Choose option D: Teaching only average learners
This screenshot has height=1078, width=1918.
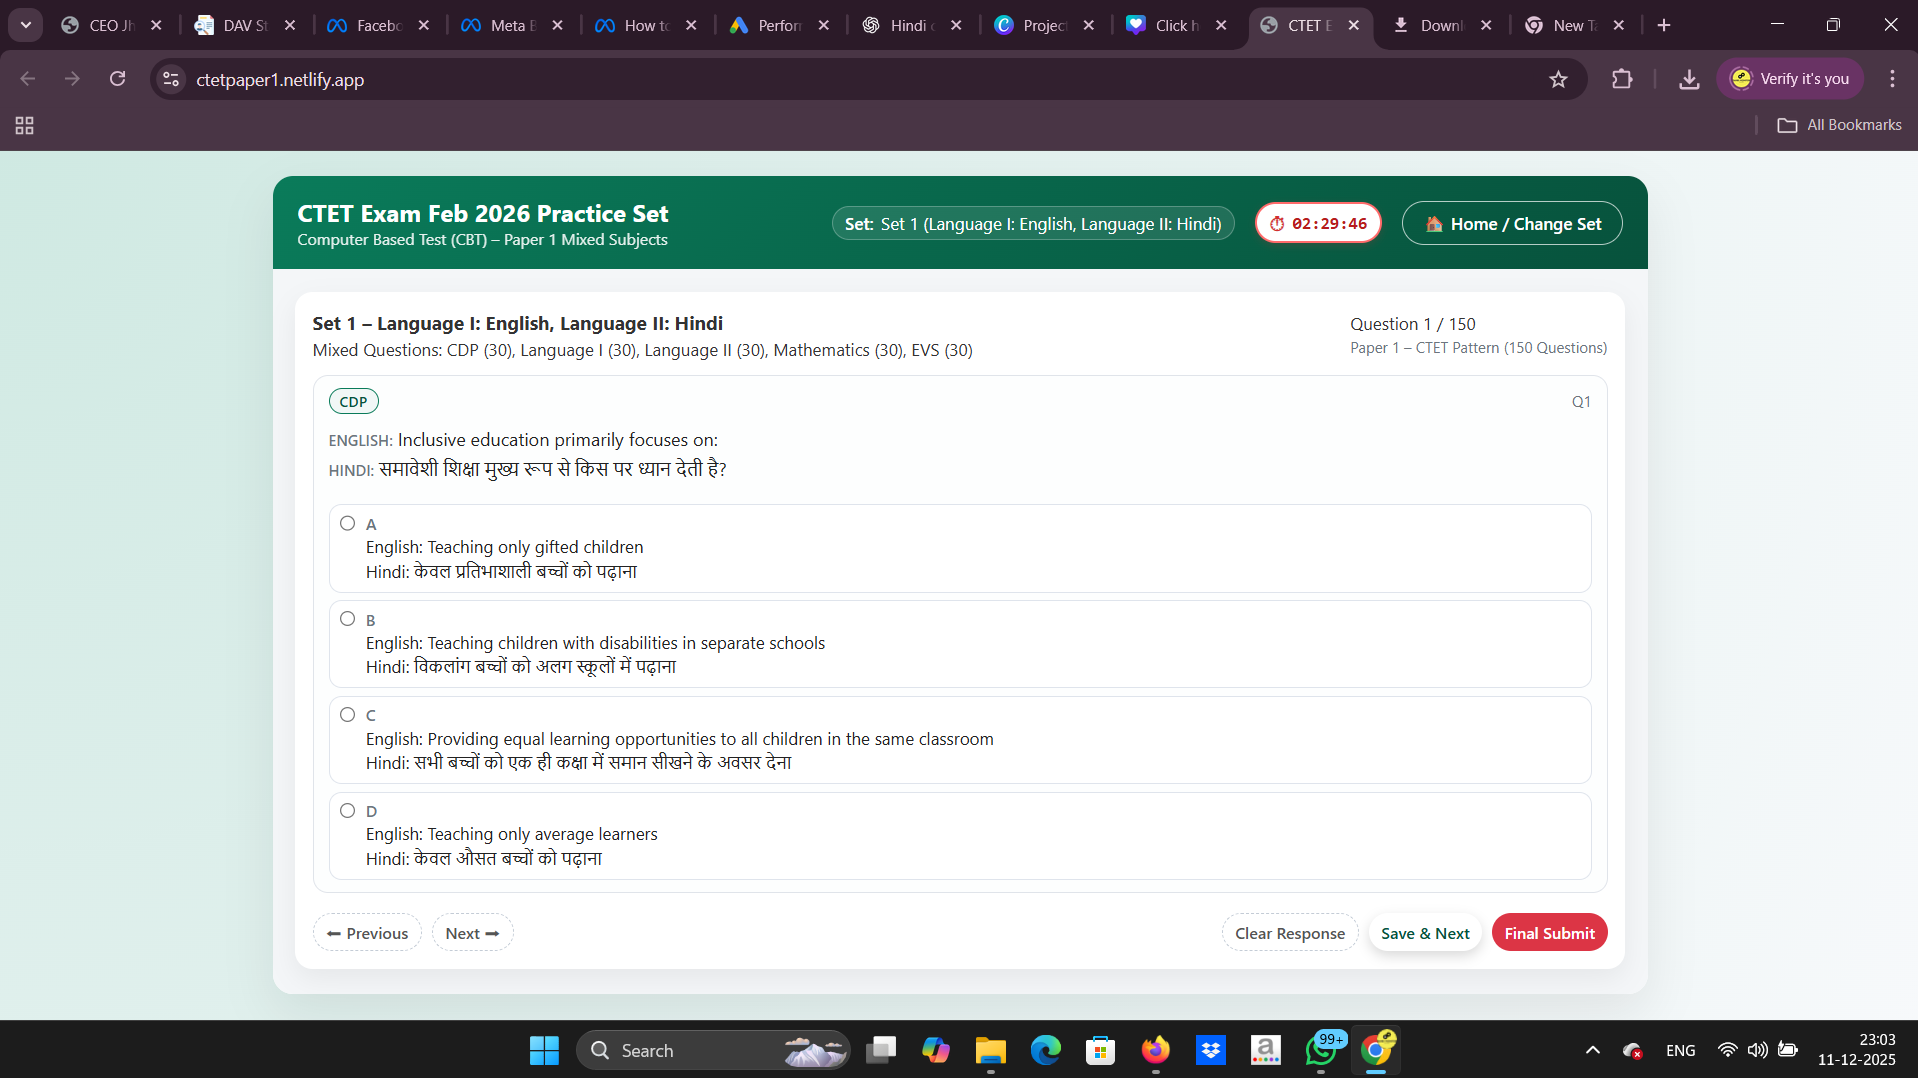[x=347, y=810]
